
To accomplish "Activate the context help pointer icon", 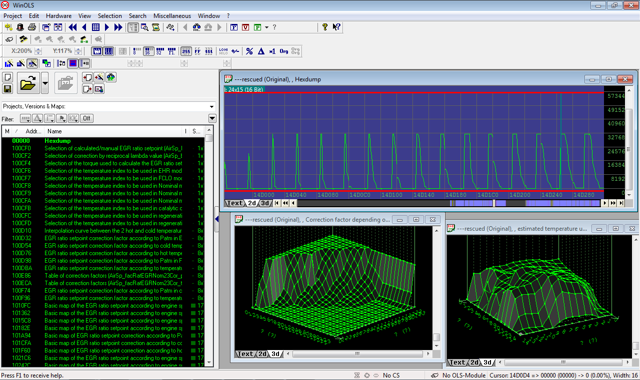I will [336, 27].
